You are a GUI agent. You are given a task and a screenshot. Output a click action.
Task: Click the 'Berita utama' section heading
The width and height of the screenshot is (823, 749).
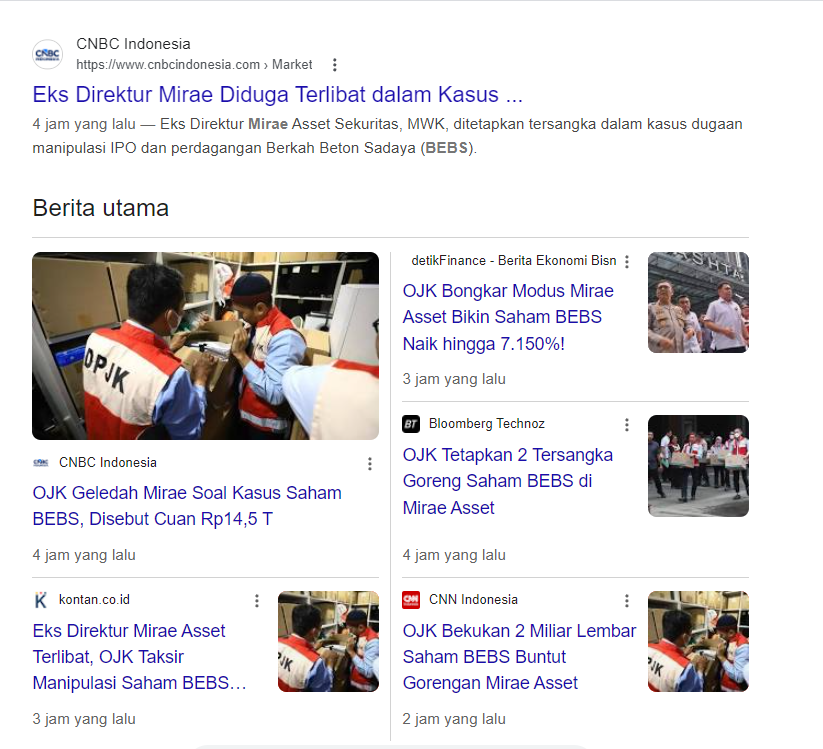coord(101,208)
